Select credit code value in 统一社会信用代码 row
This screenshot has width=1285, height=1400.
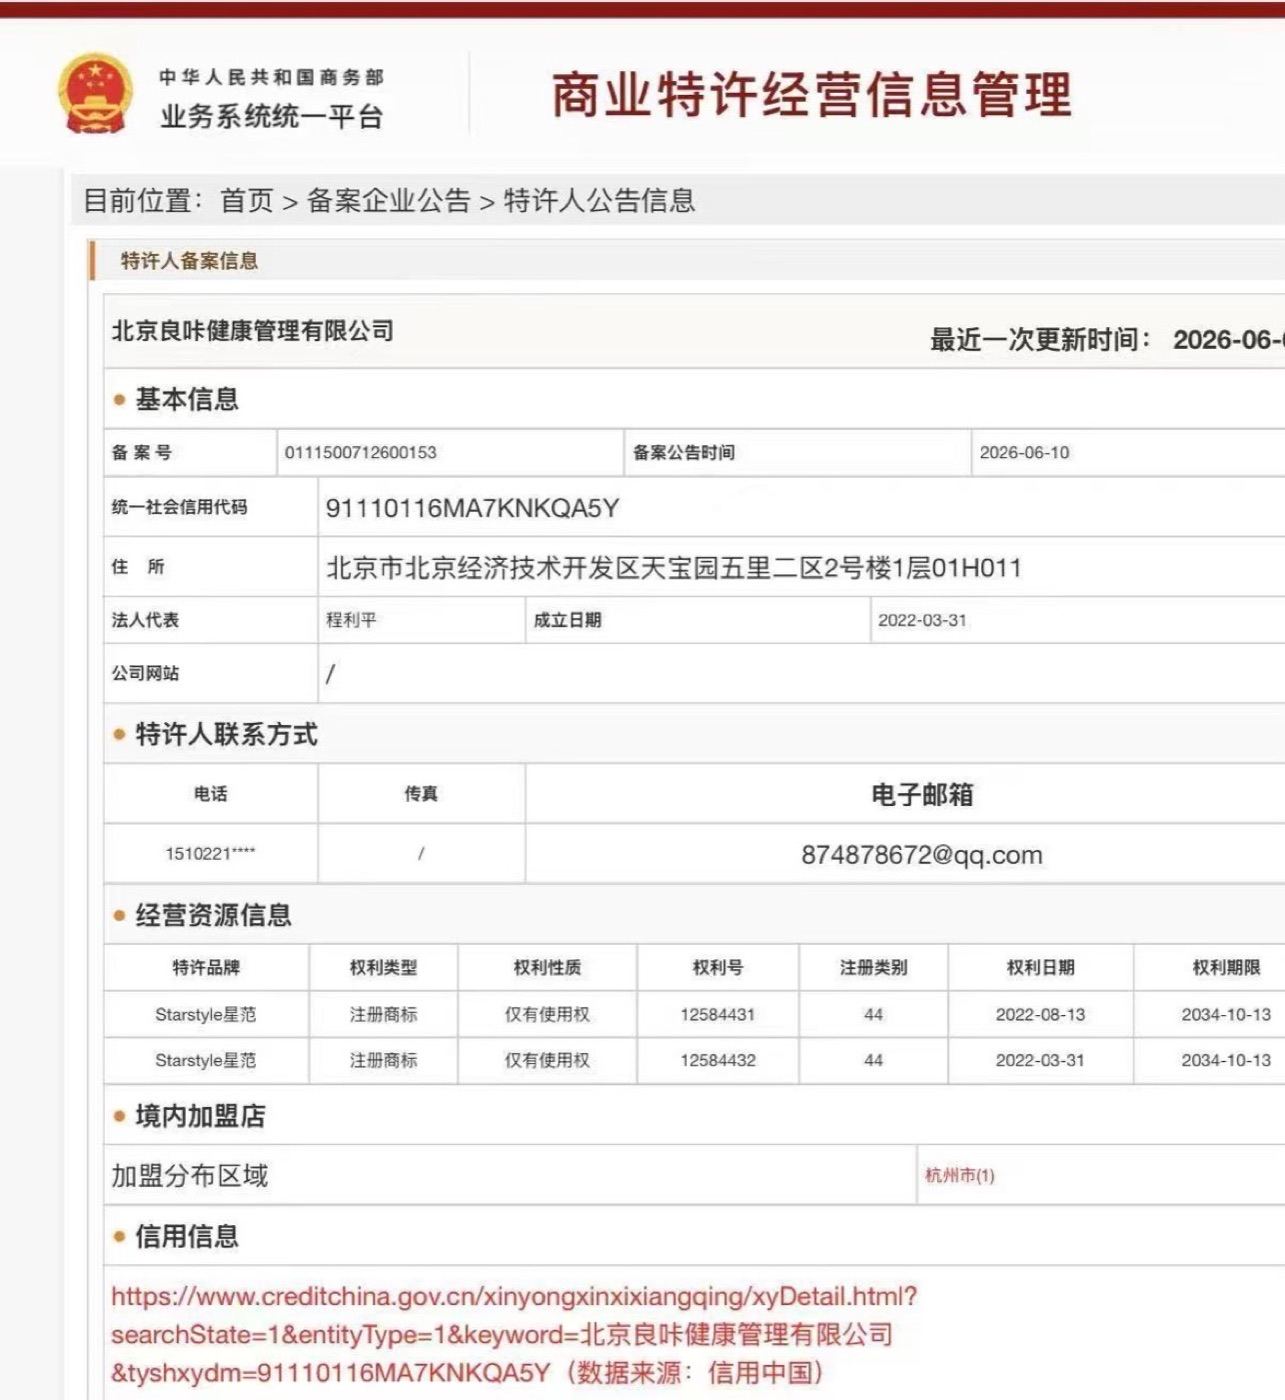[x=472, y=508]
